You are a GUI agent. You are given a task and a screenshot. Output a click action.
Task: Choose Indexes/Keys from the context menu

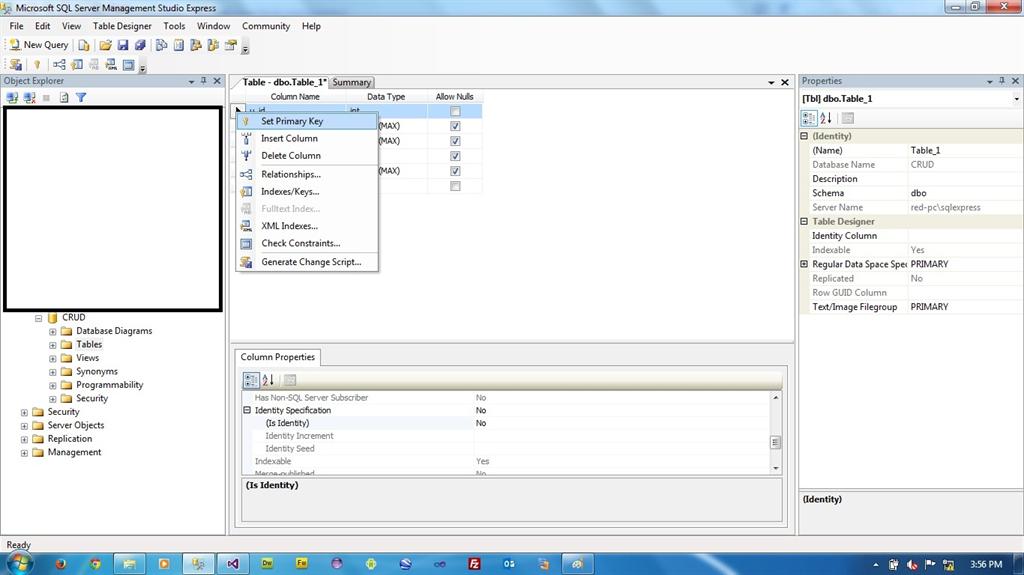pyautogui.click(x=307, y=191)
